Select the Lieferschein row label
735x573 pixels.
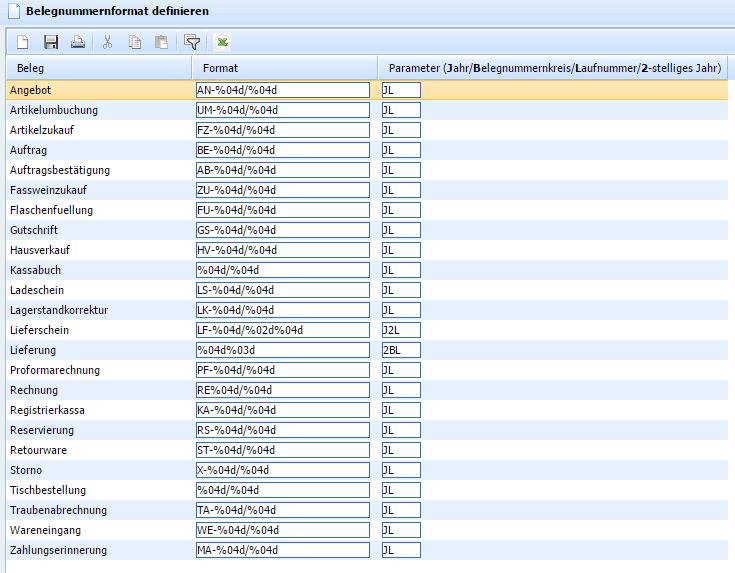39,330
